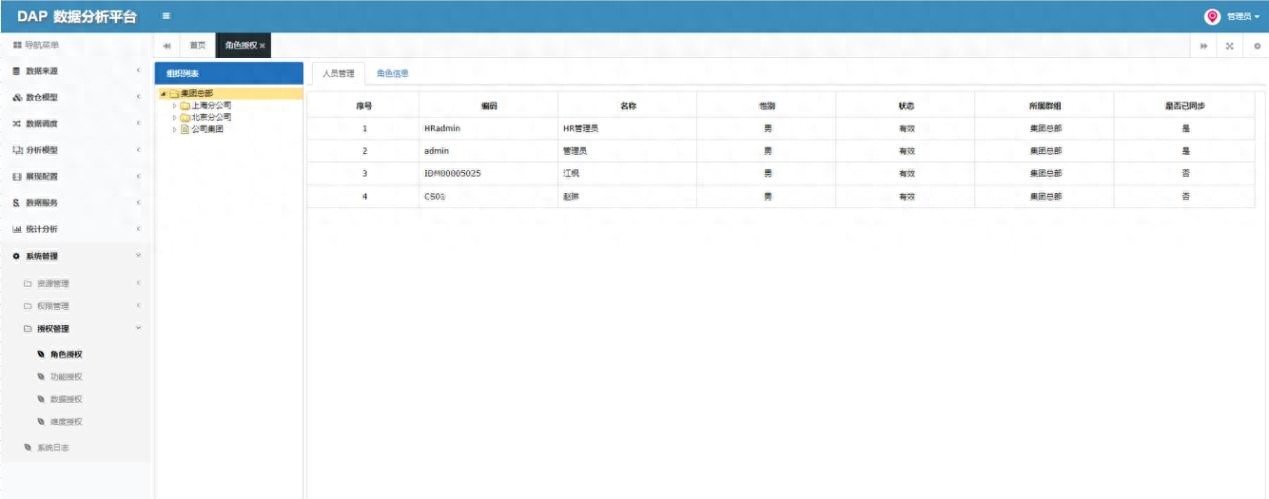
Task: Collapse the 集团总部 tree node arrow
Action: tap(162, 93)
